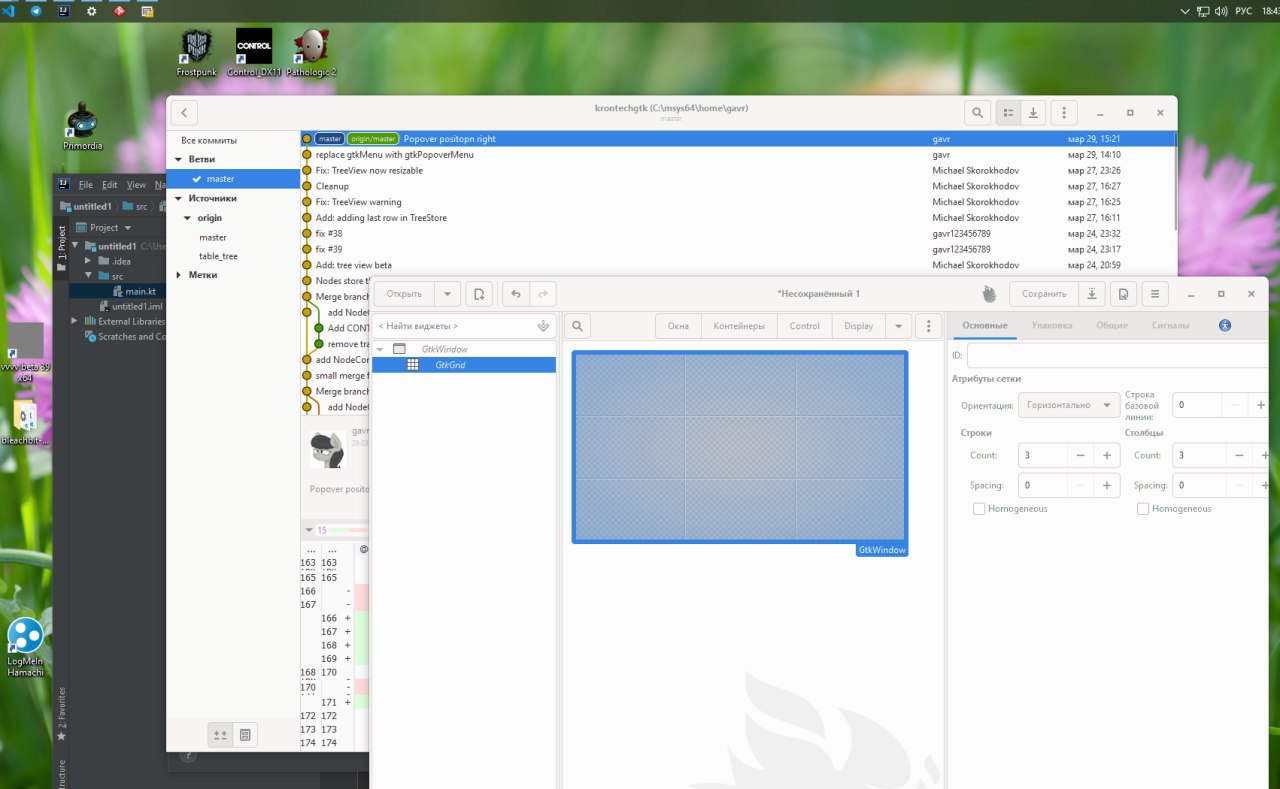
Task: Open the three-dot menu in gitg header
Action: pos(1064,113)
